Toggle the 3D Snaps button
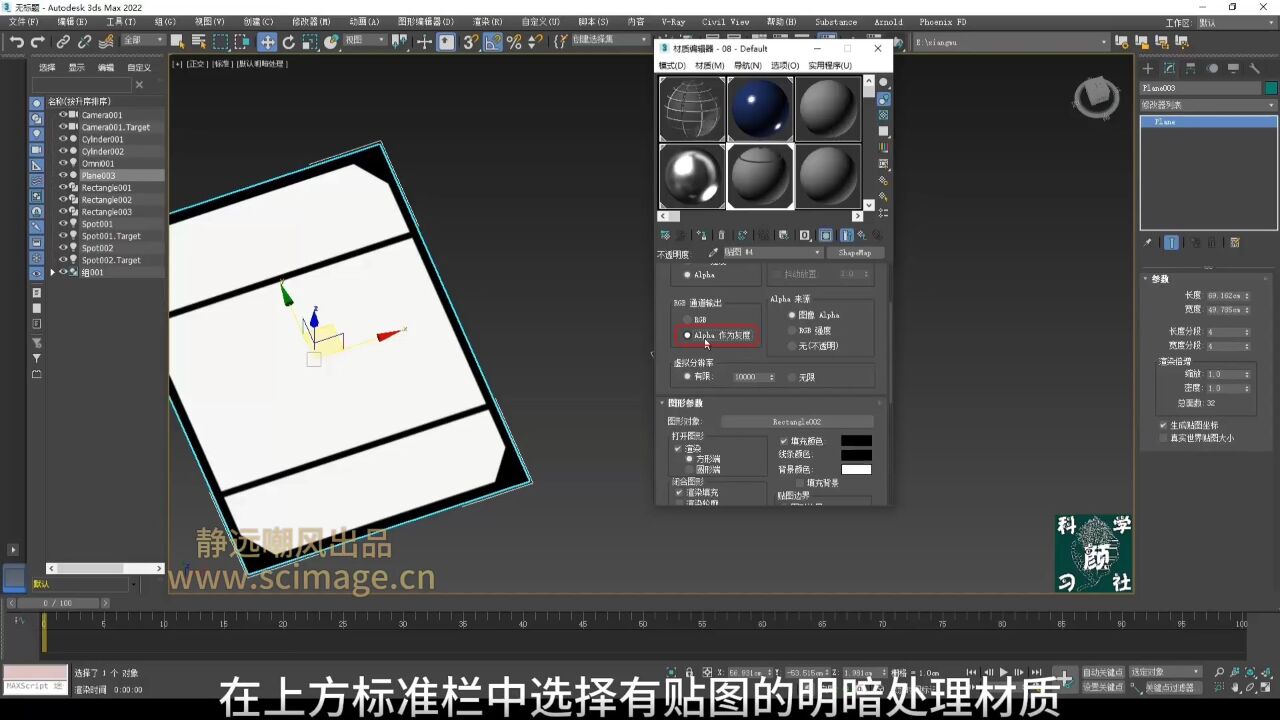1280x720 pixels. [x=470, y=41]
